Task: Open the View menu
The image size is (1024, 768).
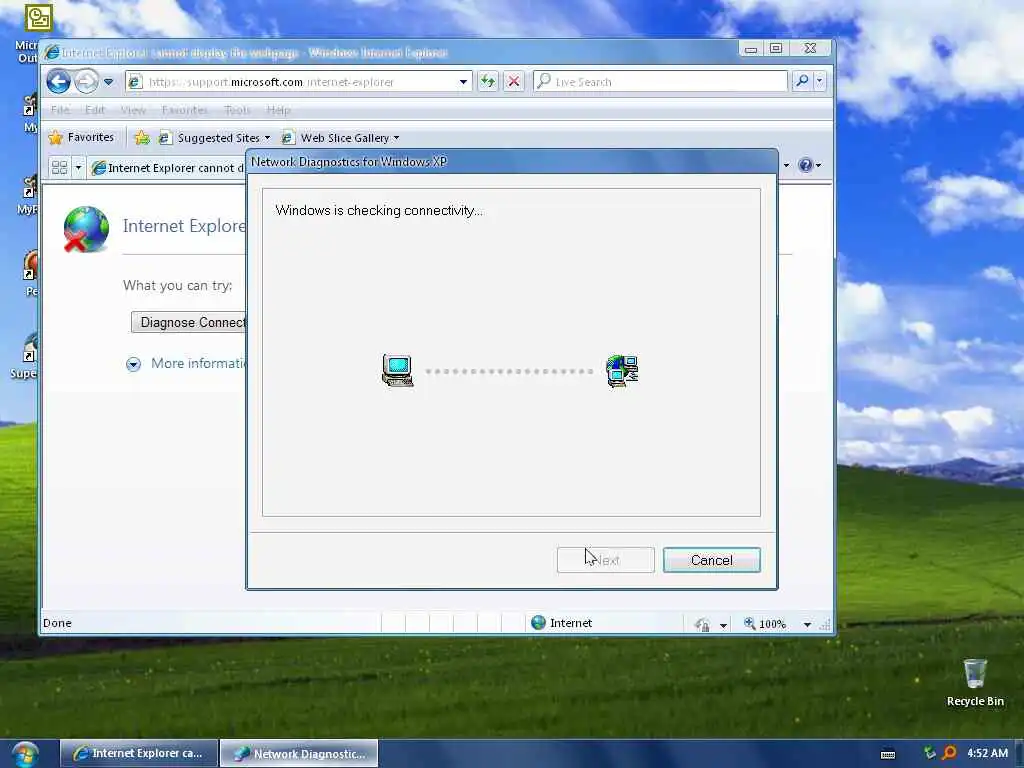Action: coord(133,110)
